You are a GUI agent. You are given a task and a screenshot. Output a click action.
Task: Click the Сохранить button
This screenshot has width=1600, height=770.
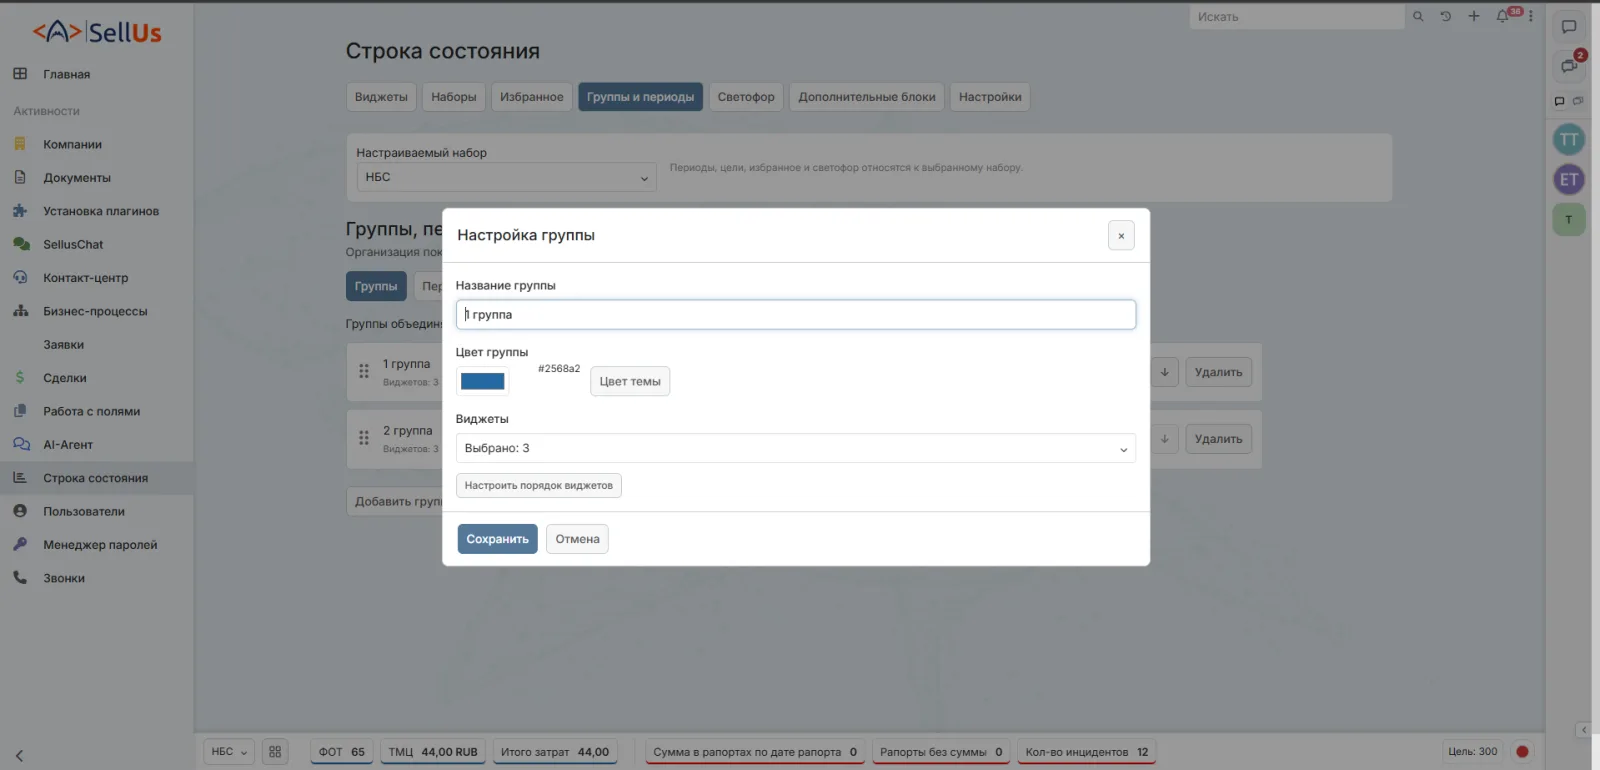pyautogui.click(x=498, y=539)
